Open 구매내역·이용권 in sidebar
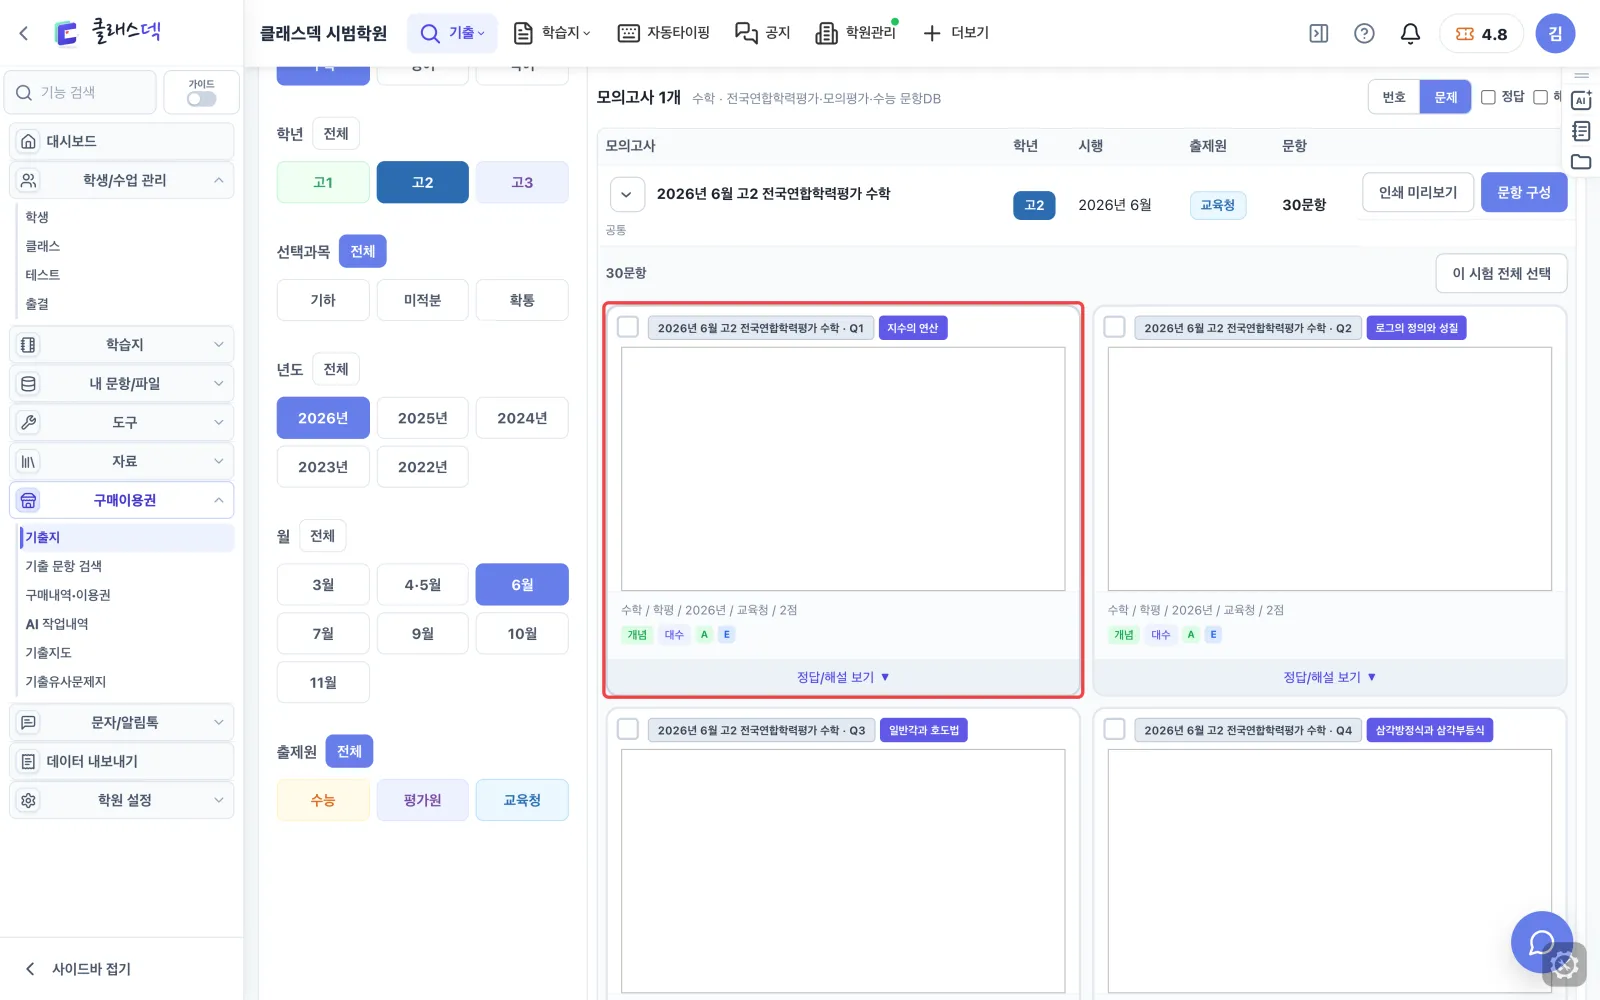This screenshot has height=1000, width=1600. pyautogui.click(x=68, y=595)
